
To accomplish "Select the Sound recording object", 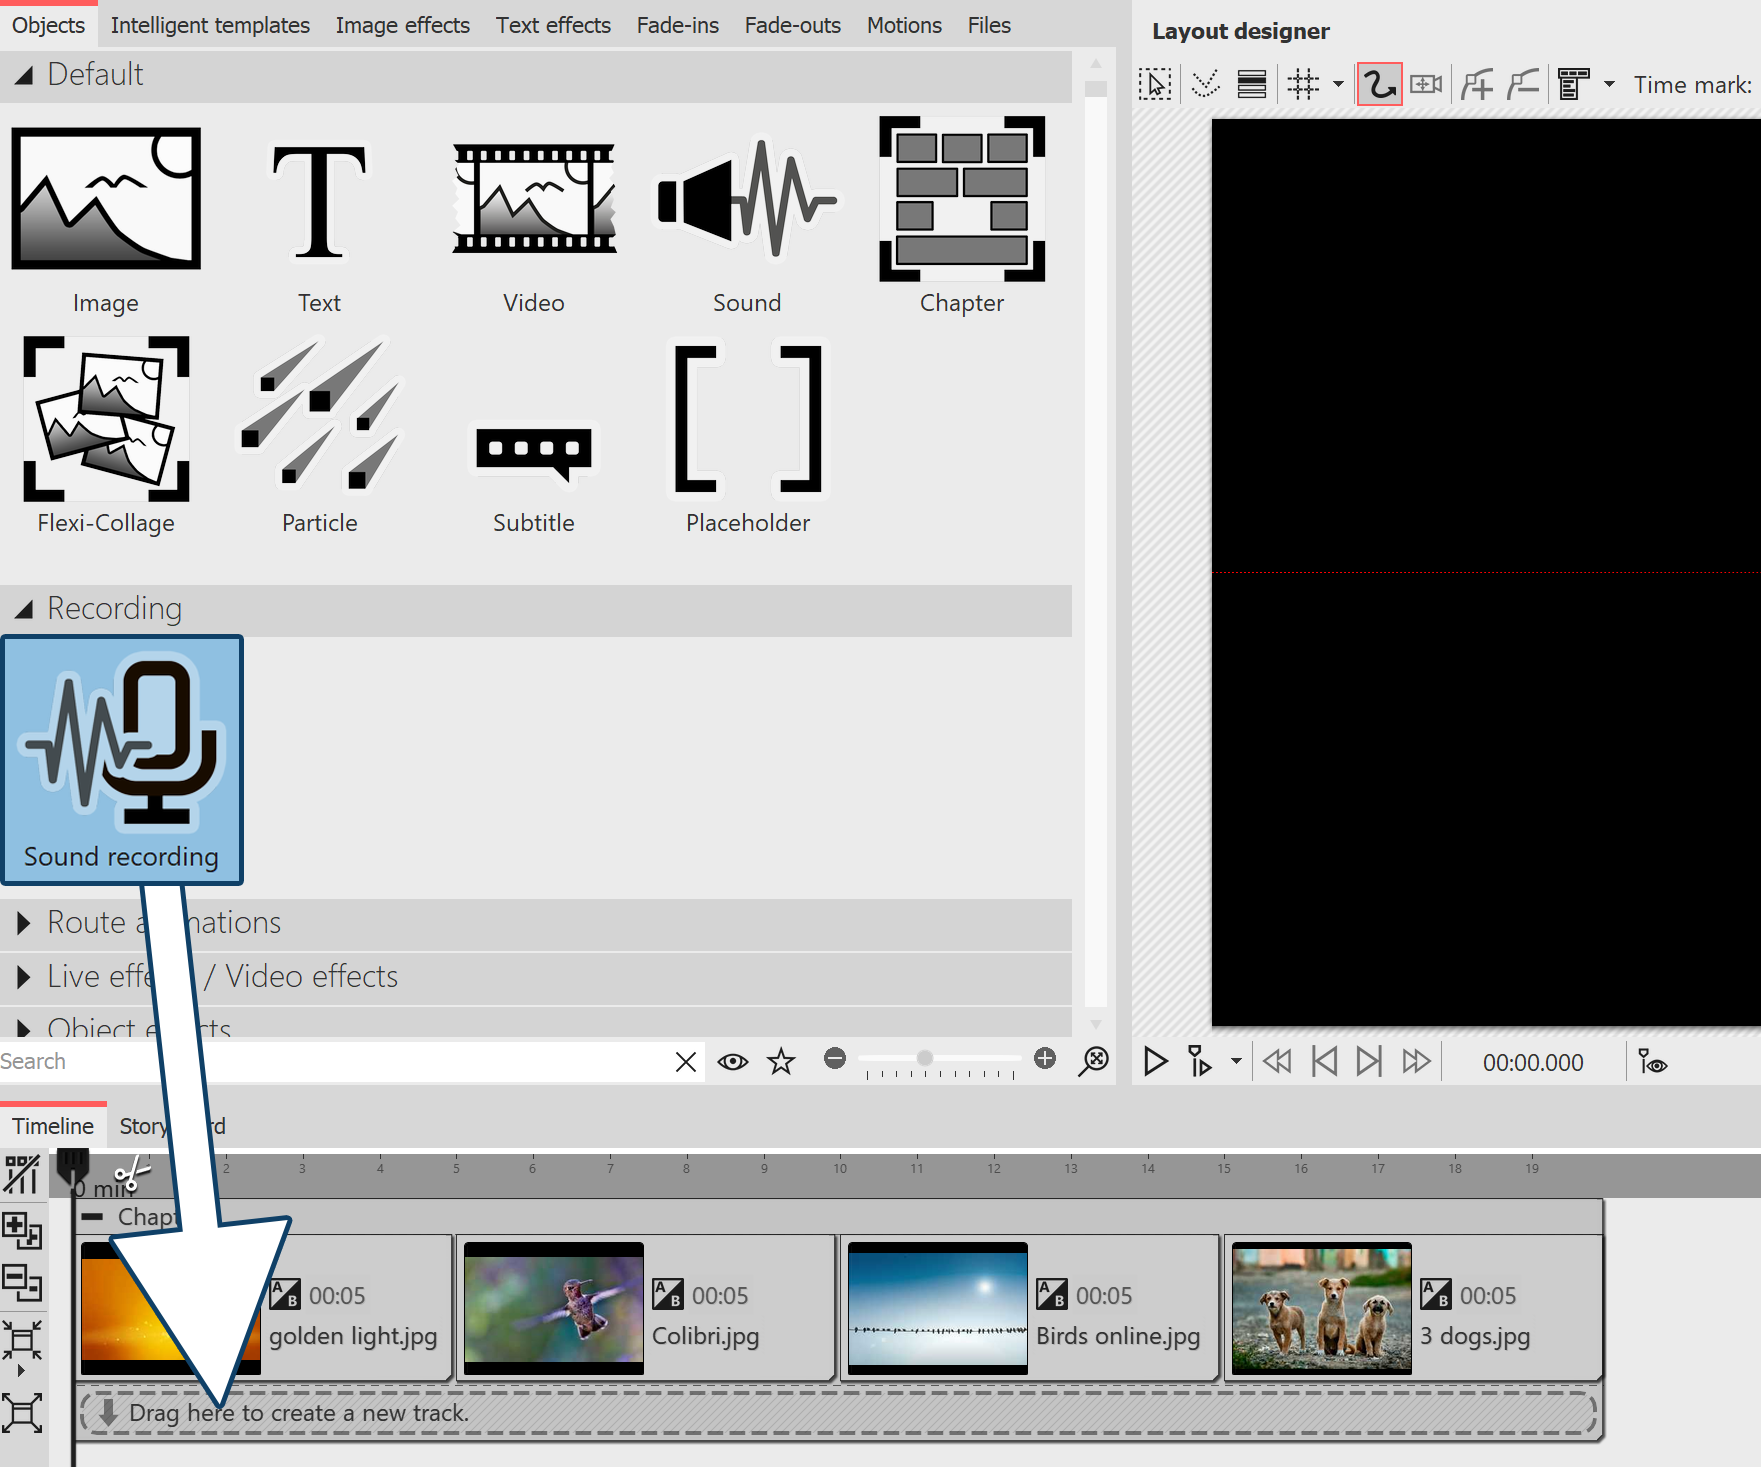I will pyautogui.click(x=122, y=759).
